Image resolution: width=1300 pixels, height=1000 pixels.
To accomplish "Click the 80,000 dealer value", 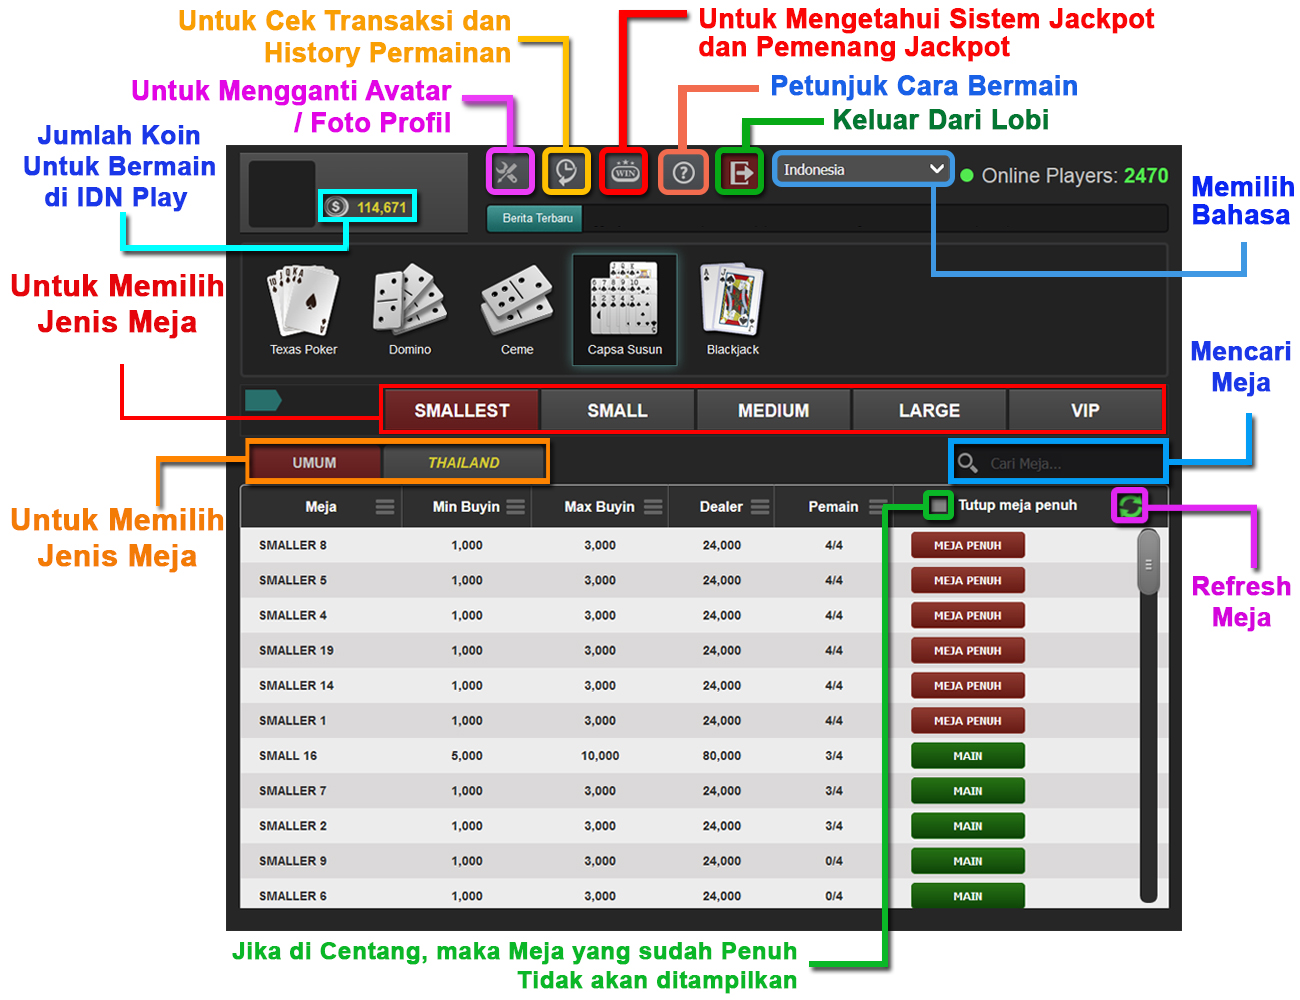I will pos(722,756).
